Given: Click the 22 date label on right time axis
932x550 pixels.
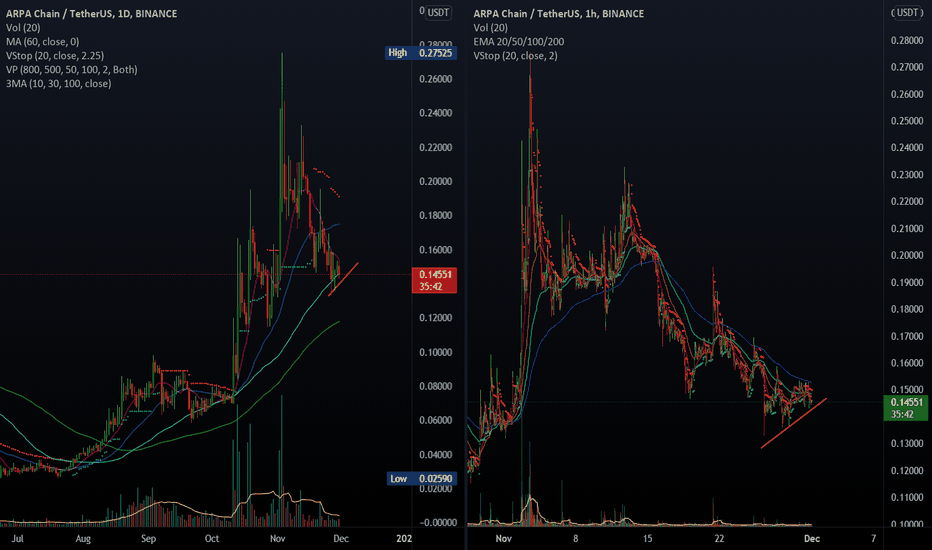Looking at the screenshot, I should [x=719, y=539].
